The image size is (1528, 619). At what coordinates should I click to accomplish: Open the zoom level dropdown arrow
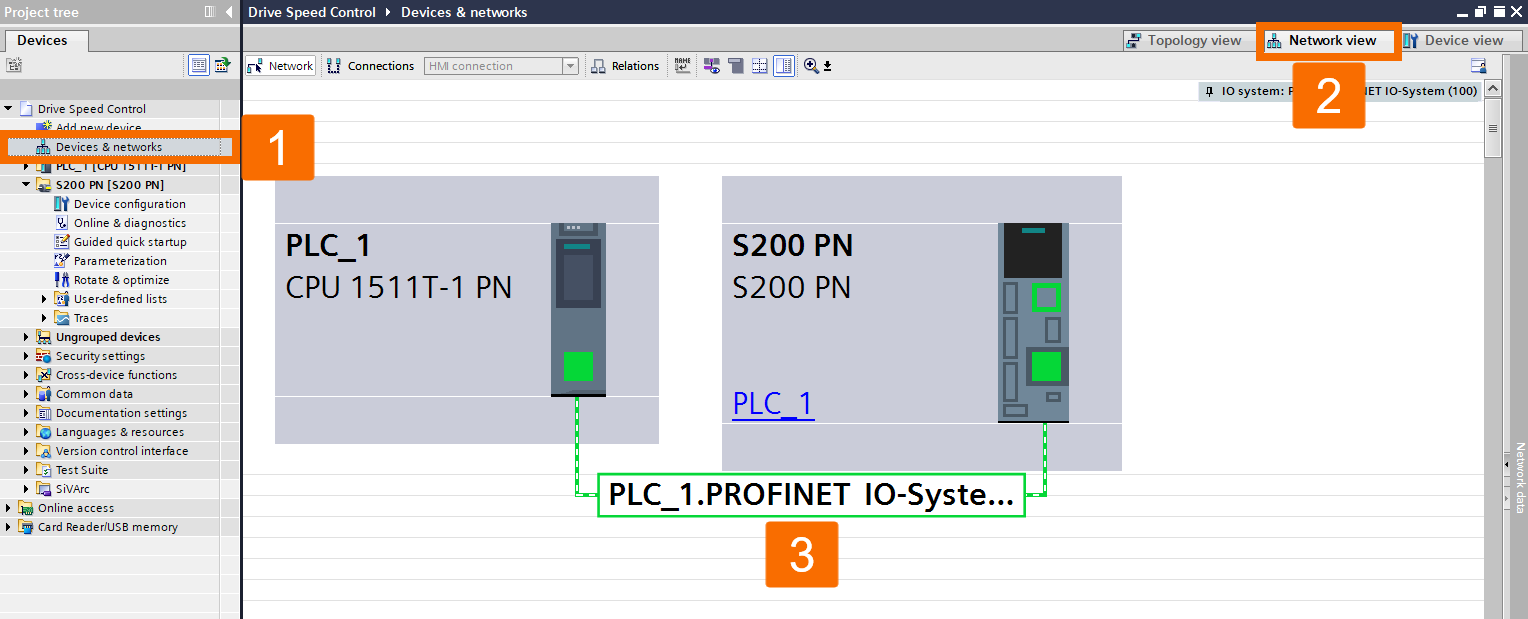828,67
